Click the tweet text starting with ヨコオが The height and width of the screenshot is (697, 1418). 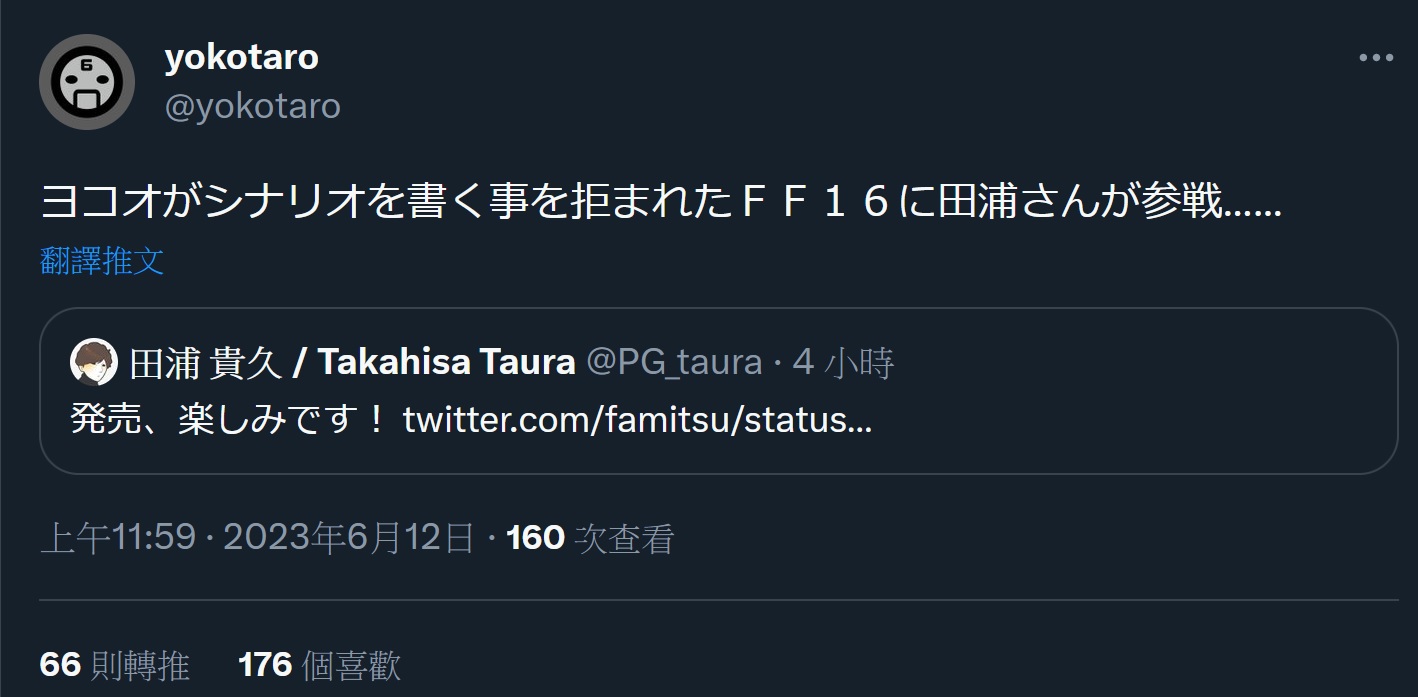point(400,204)
